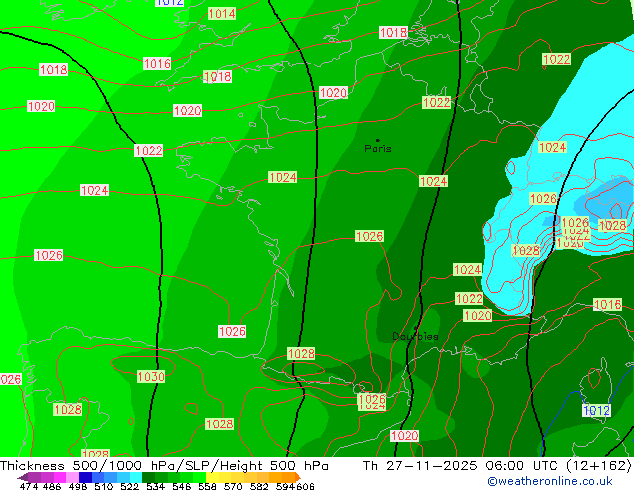Viewport: 634px width, 490px height.
Task: Click the legend value 570
Action: tap(233, 486)
